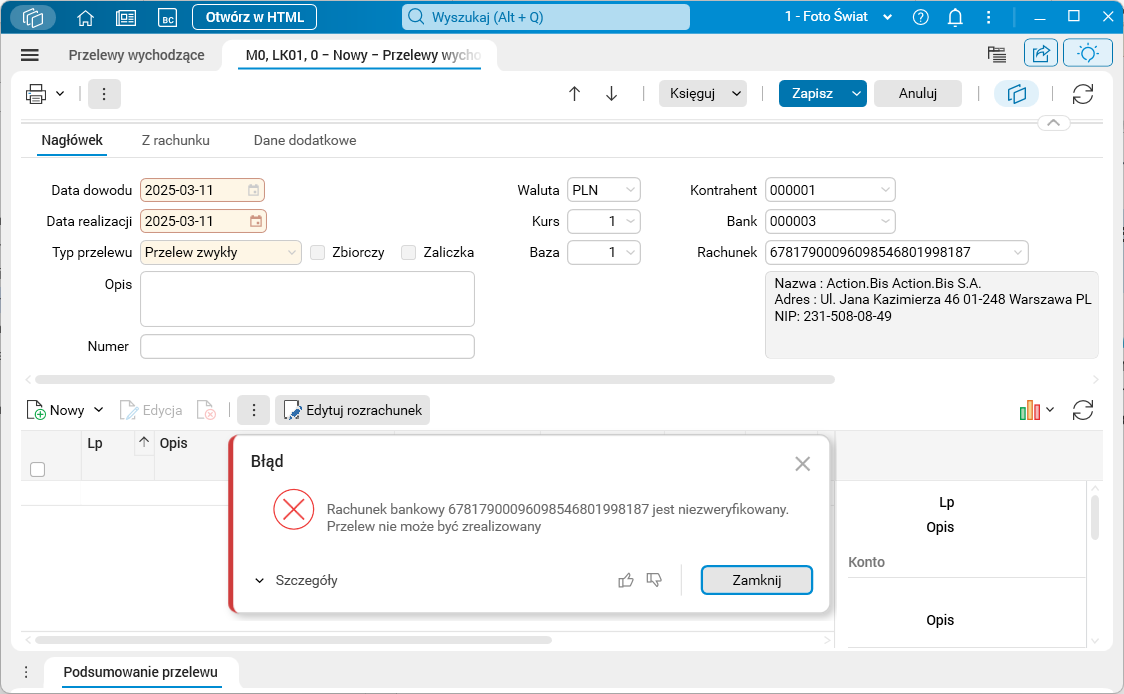Refresh the positions grid
1124x694 pixels.
pos(1082,410)
